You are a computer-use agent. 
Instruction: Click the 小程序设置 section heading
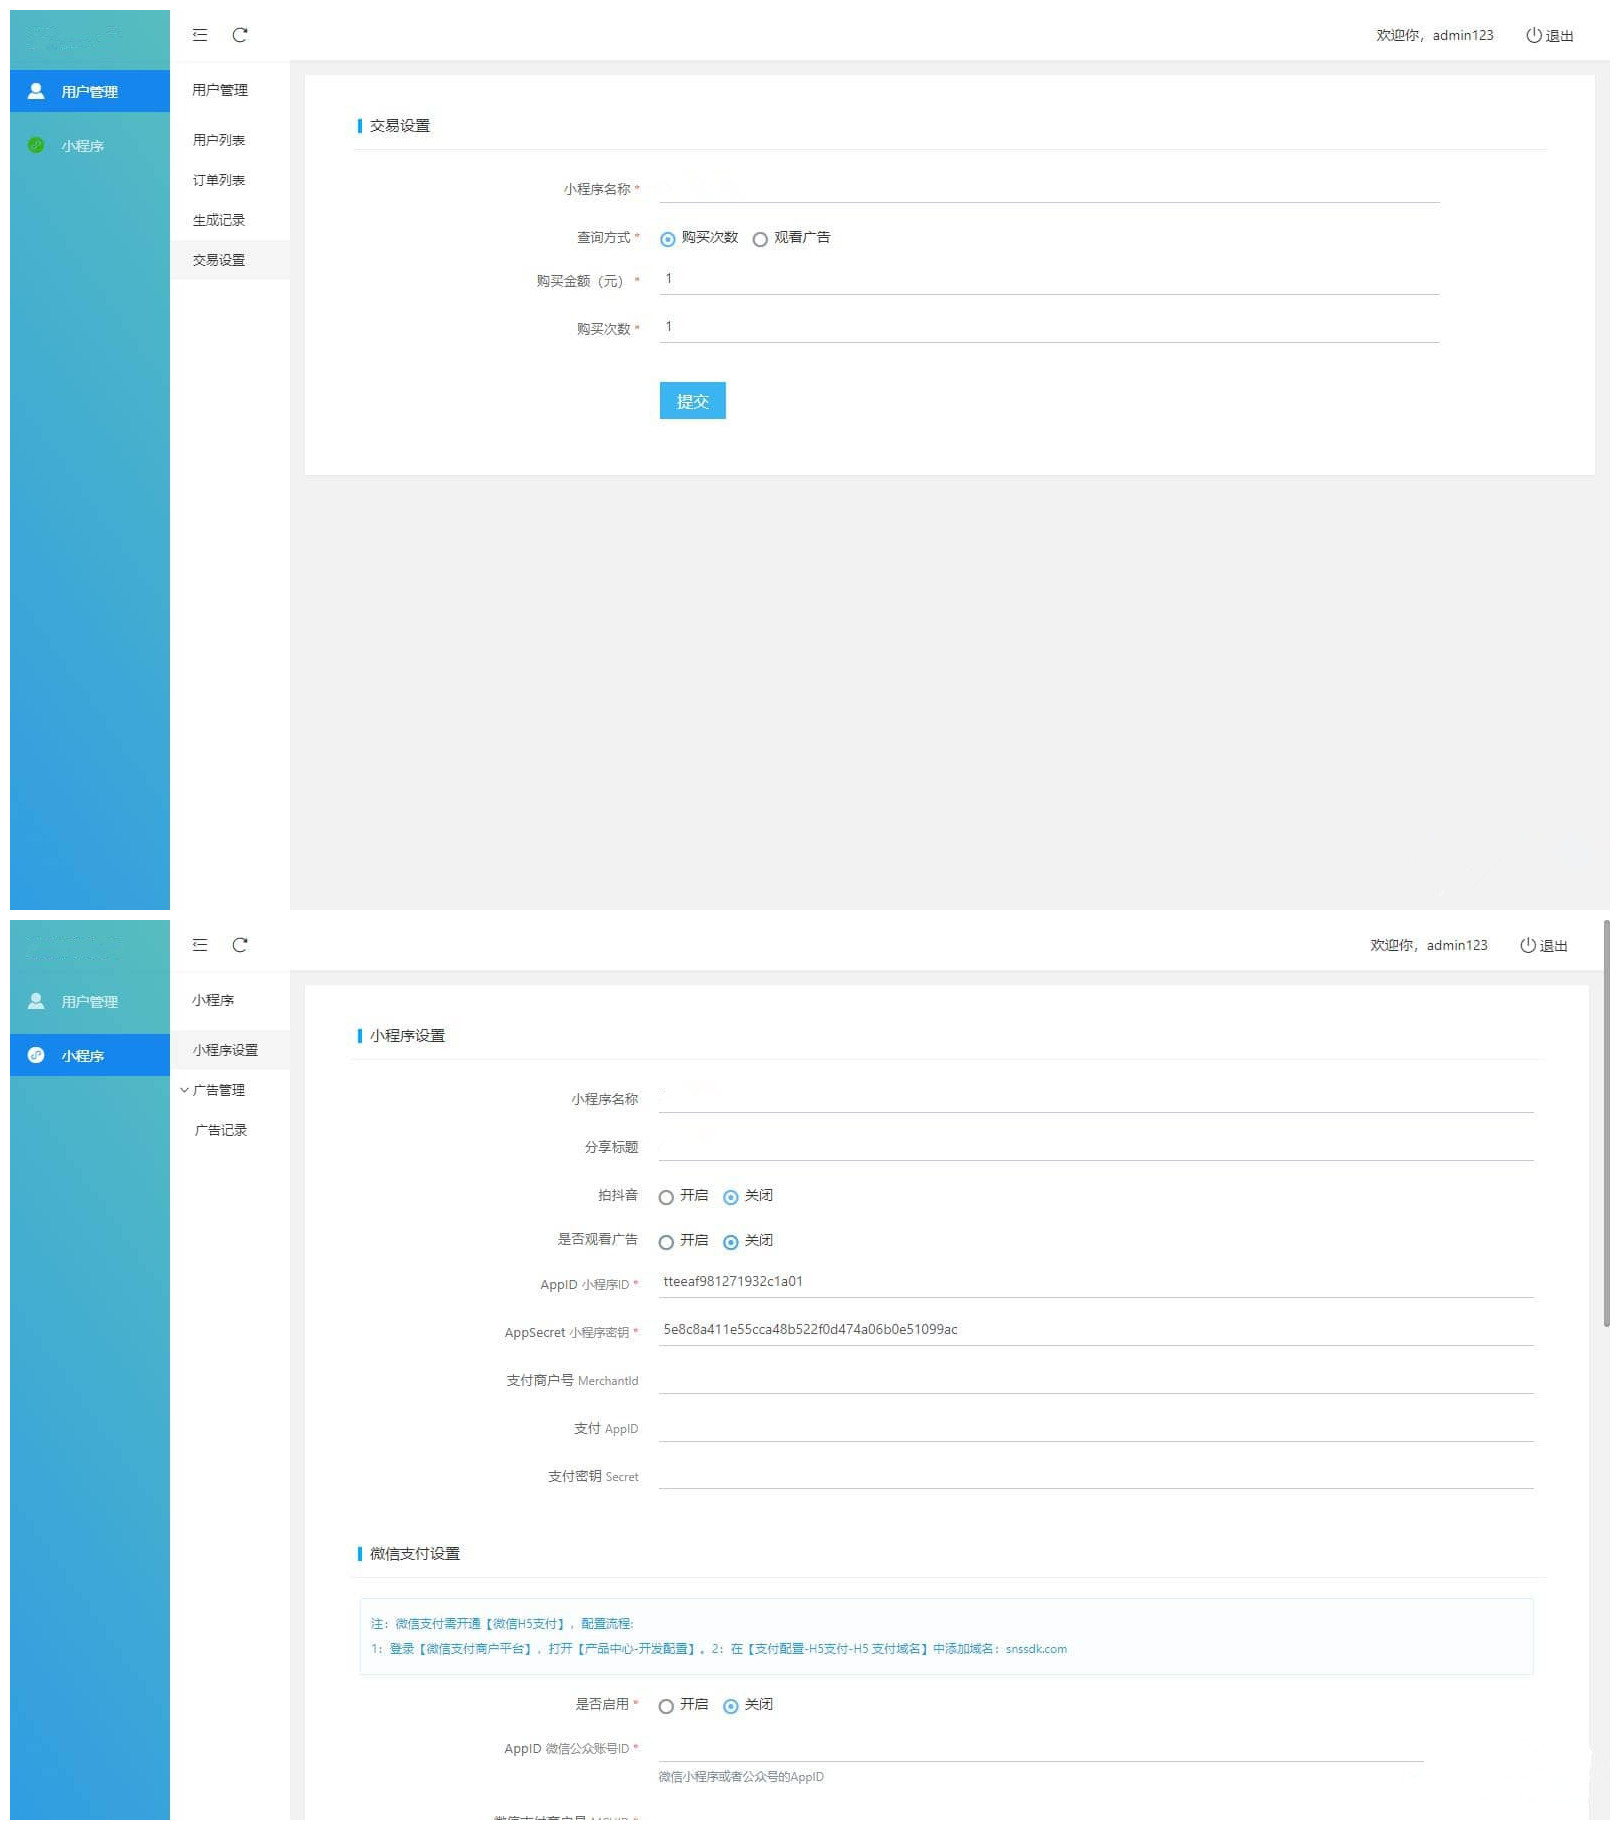click(x=407, y=1036)
